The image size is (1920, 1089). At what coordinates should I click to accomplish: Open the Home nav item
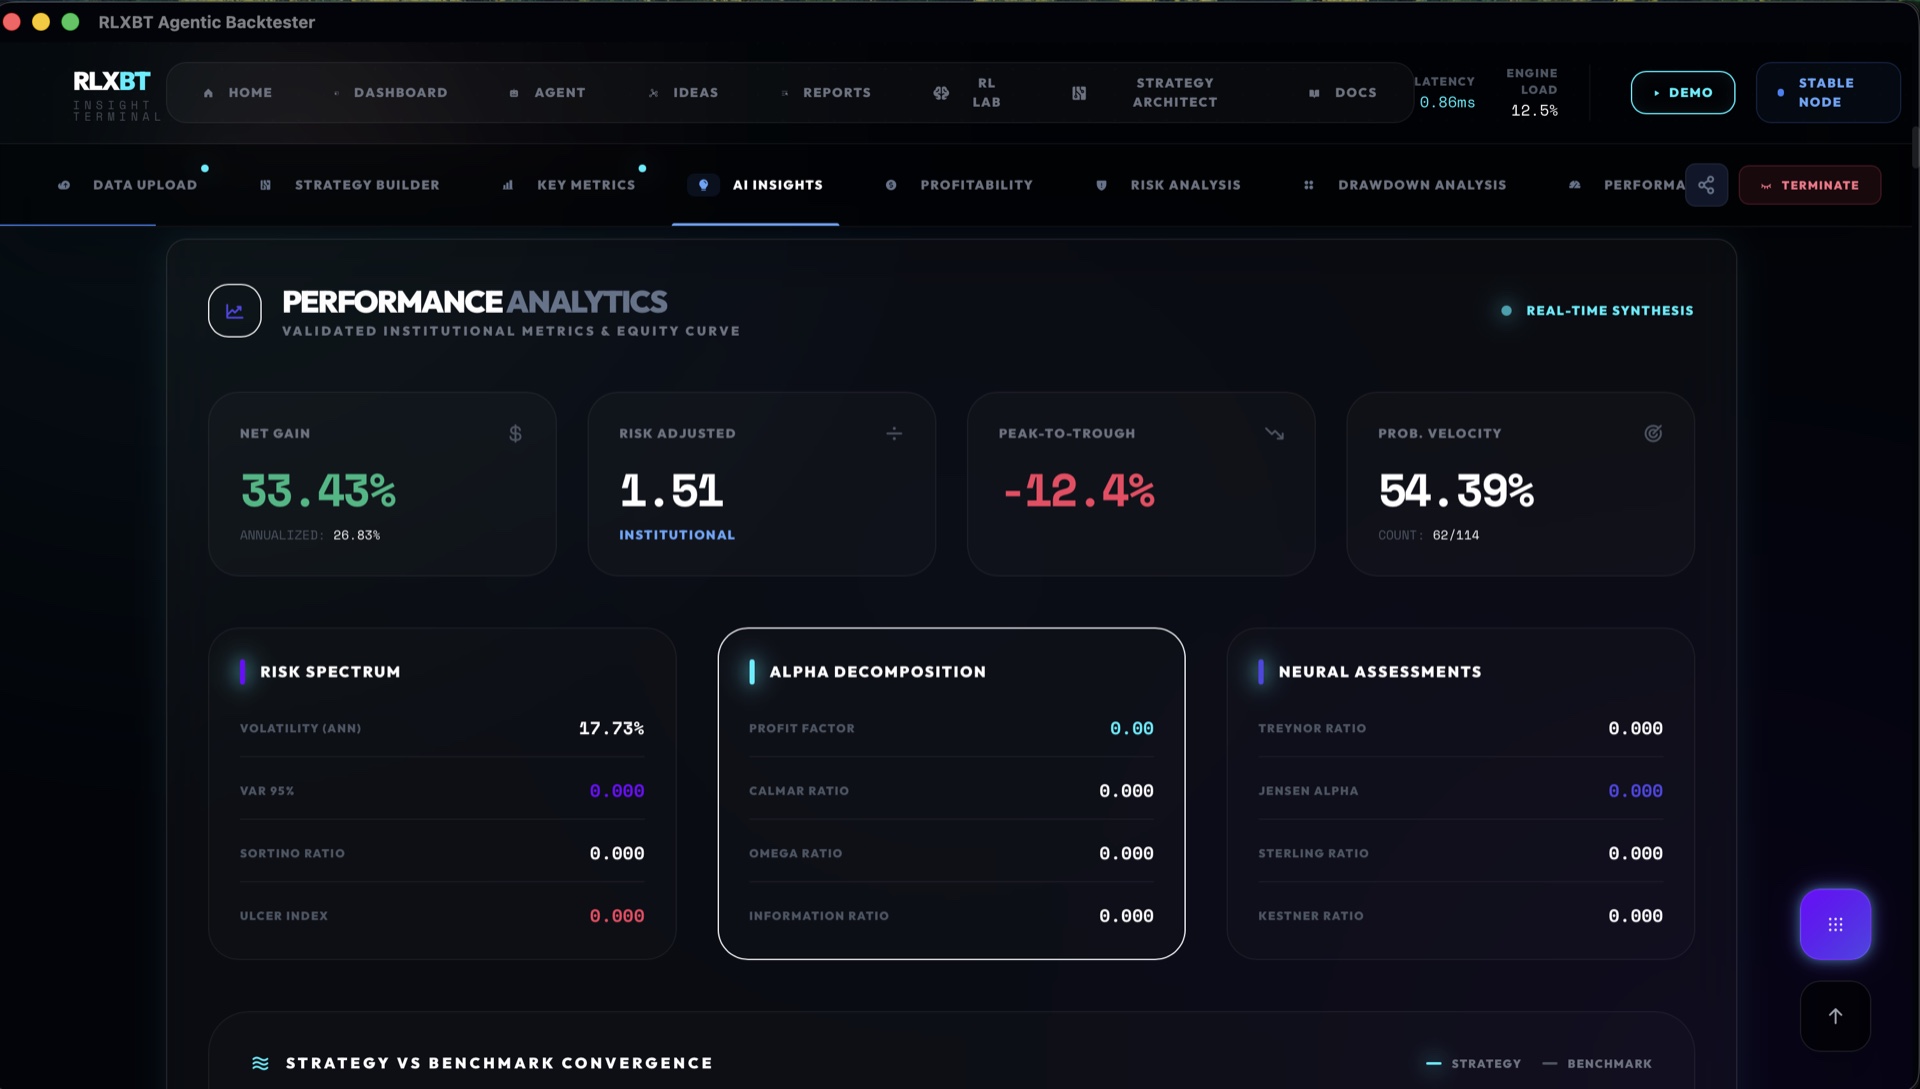[238, 93]
